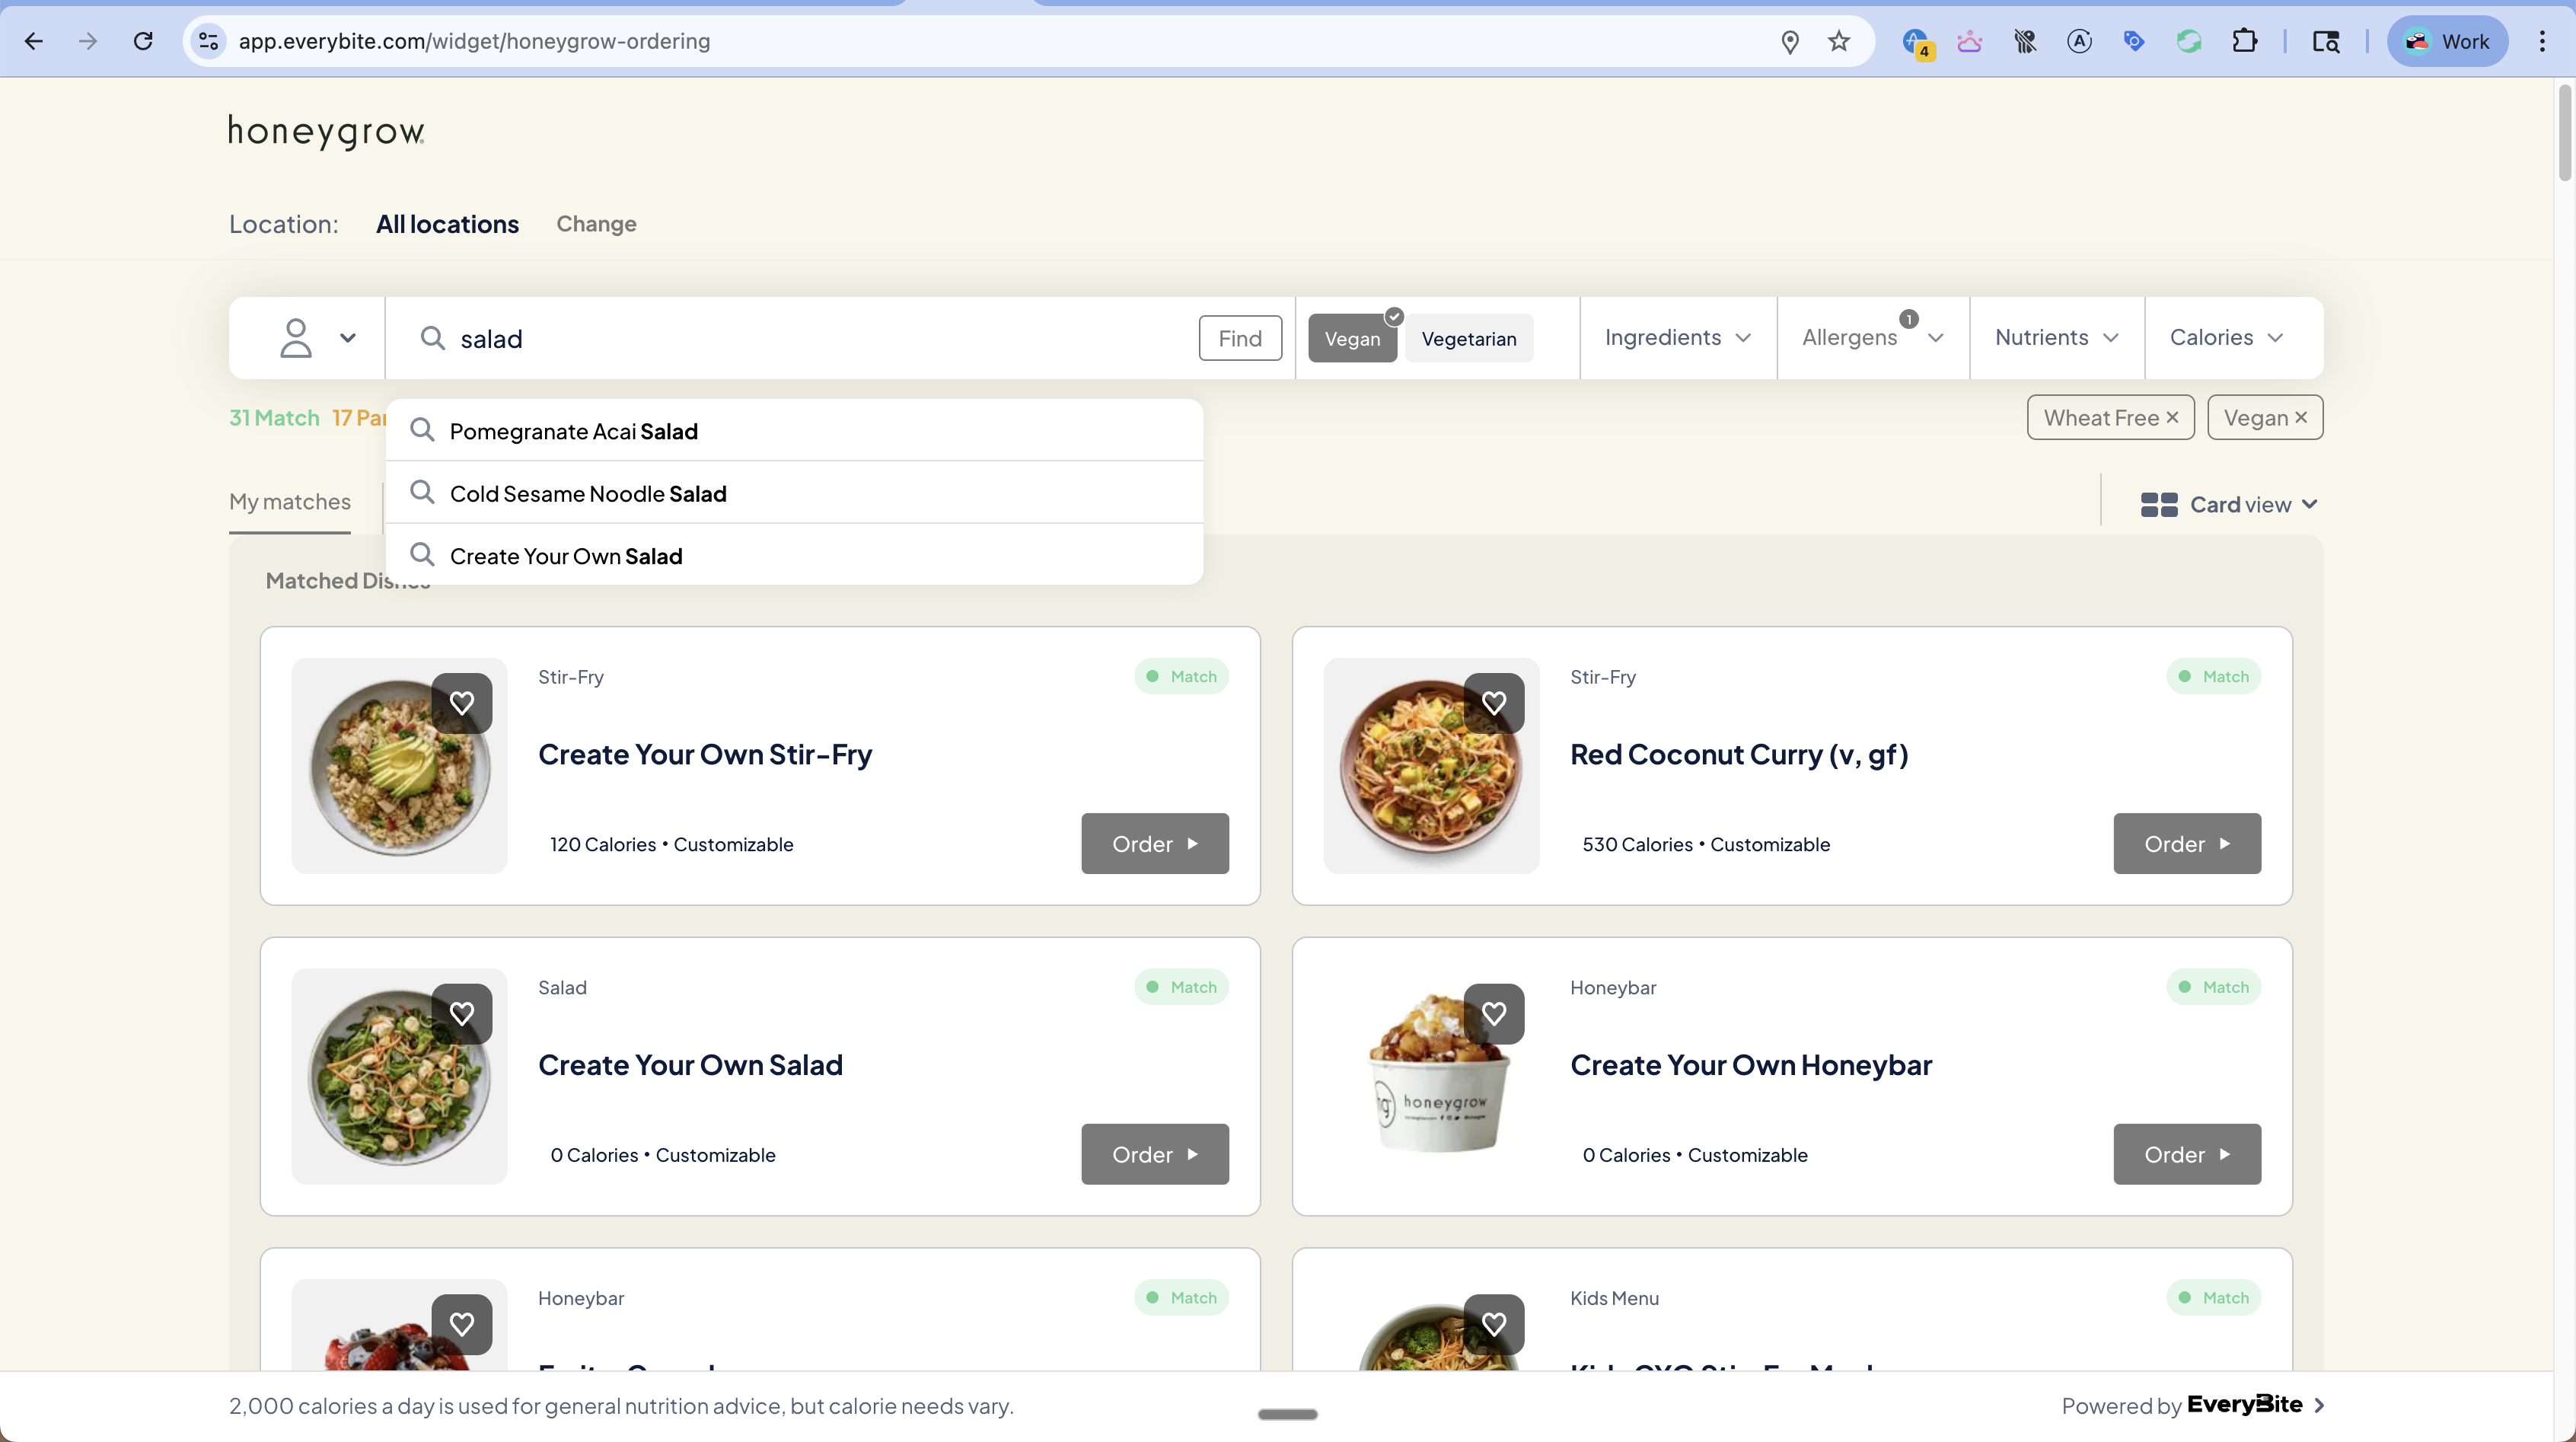Viewport: 2576px width, 1442px height.
Task: Click the profile person icon near the search bar
Action: (x=295, y=337)
